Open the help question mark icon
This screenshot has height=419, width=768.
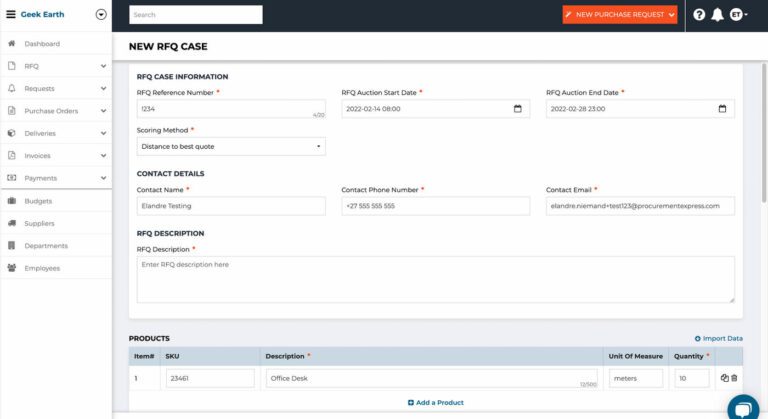coord(699,15)
